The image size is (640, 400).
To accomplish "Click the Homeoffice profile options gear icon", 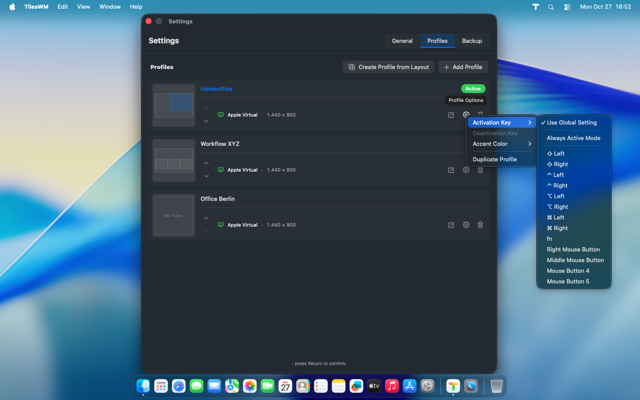I will coord(466,115).
